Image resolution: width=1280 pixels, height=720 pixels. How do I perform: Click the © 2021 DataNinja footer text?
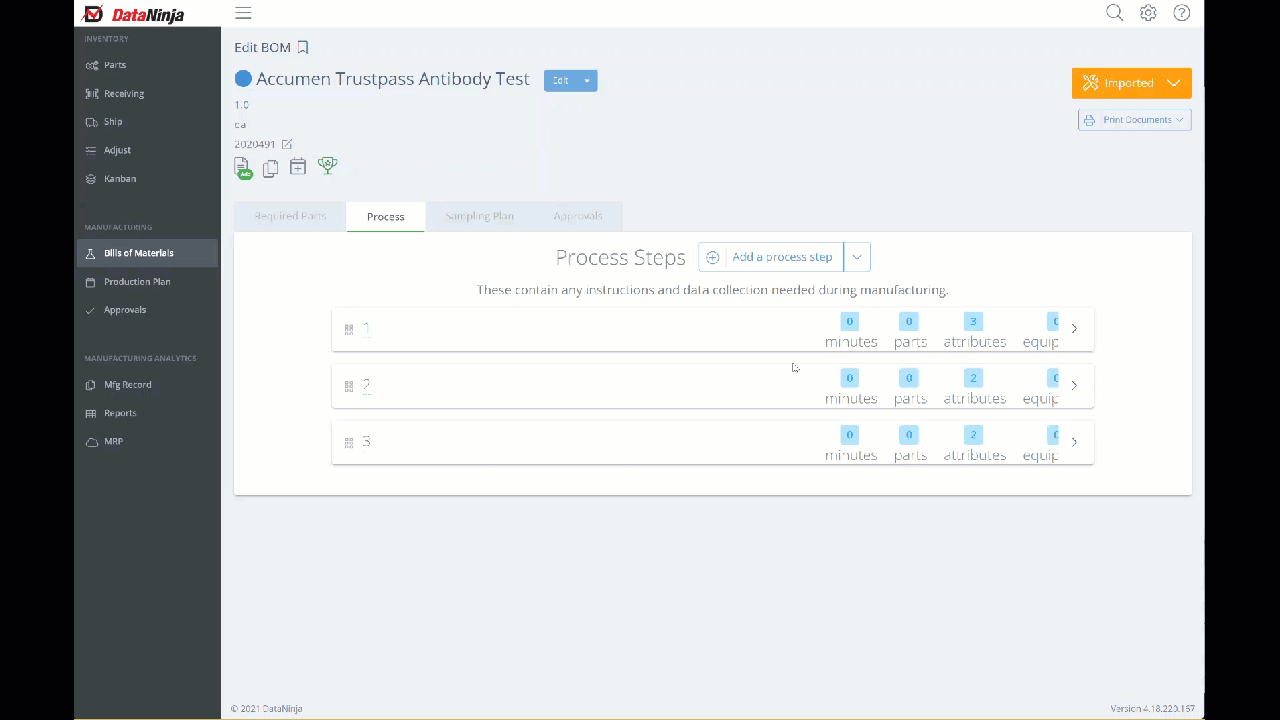(267, 709)
